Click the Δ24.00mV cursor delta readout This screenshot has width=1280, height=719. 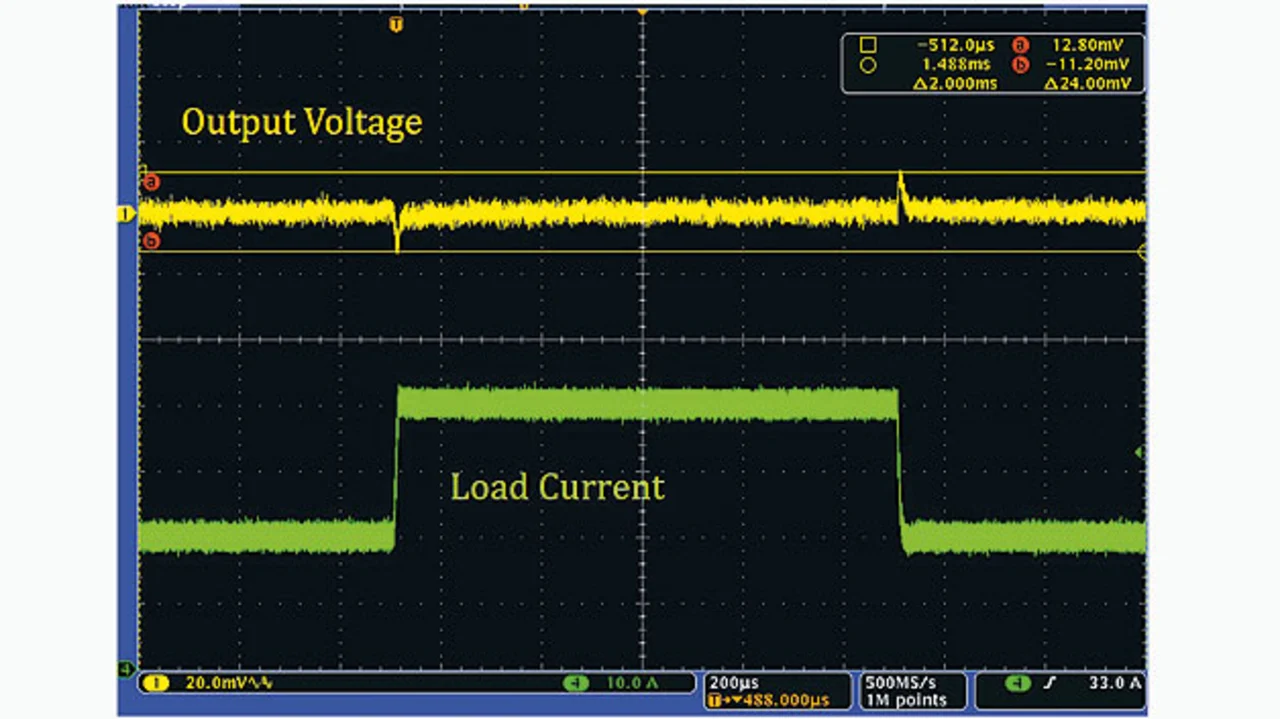(1088, 84)
